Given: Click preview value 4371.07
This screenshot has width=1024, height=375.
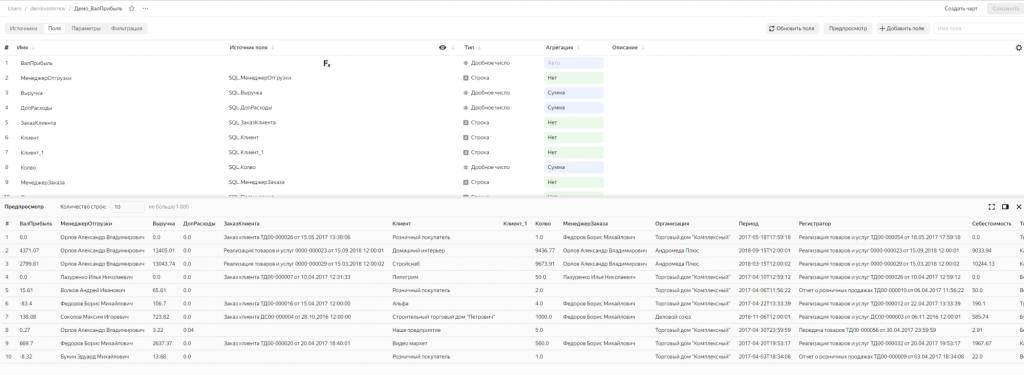Looking at the screenshot, I should click(29, 250).
